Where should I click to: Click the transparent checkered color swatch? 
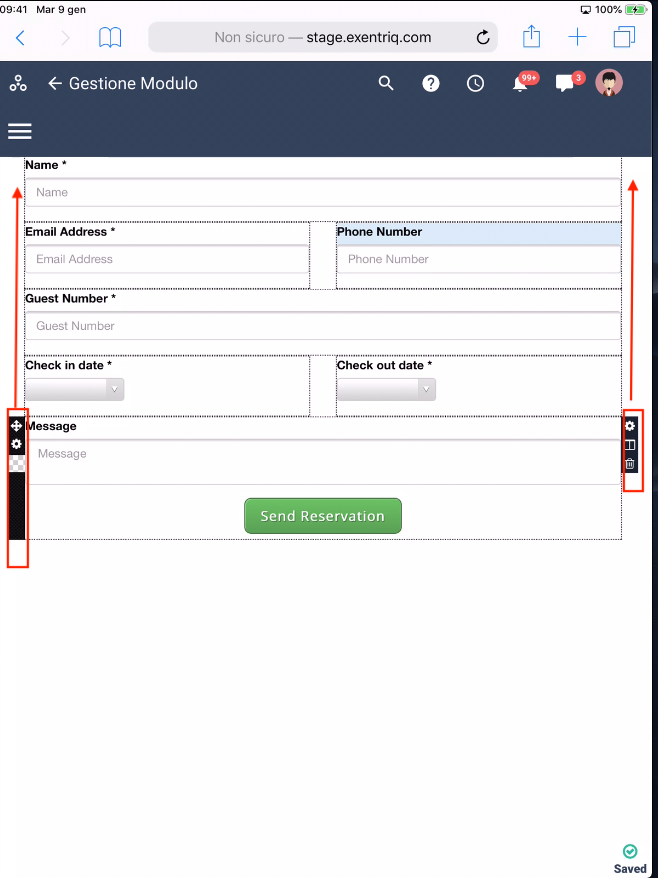(x=16, y=463)
